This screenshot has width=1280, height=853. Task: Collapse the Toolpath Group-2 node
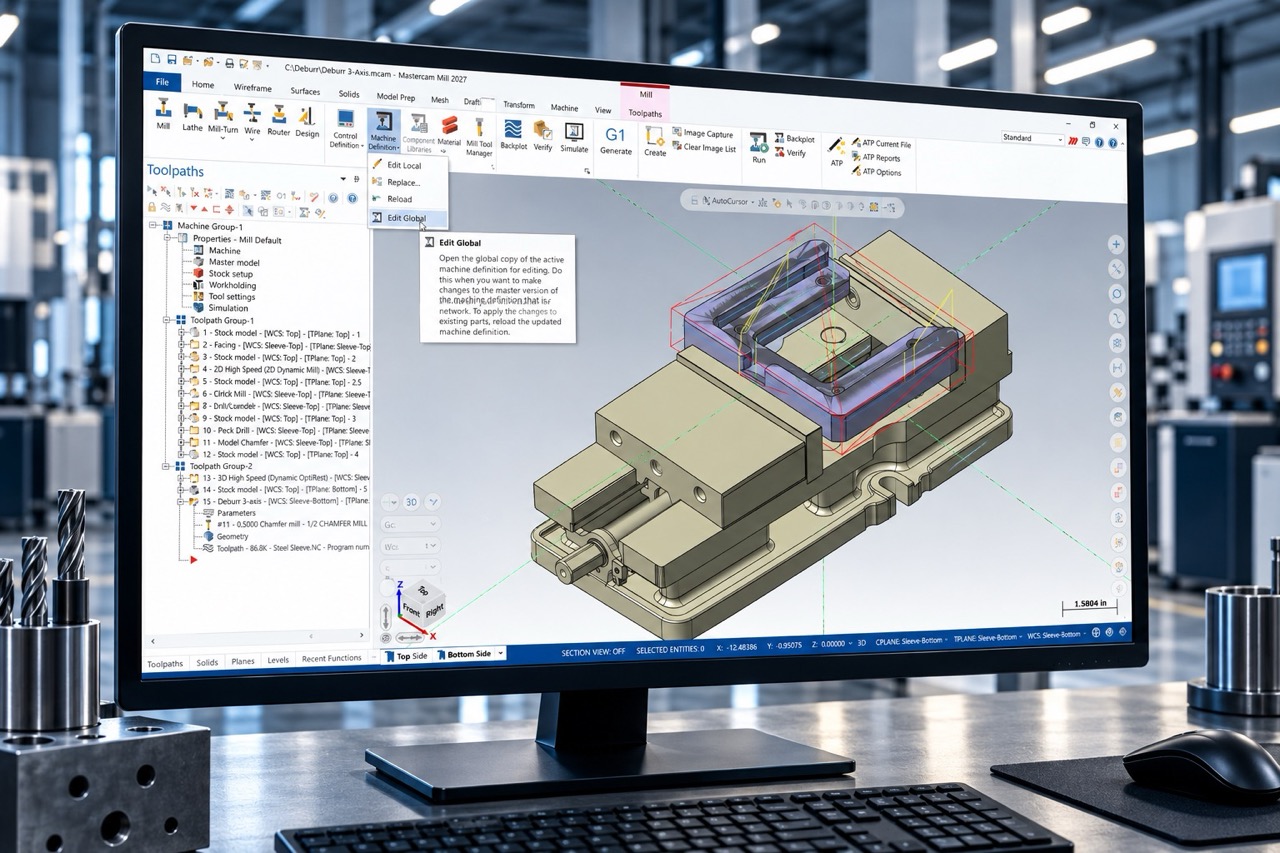(168, 466)
